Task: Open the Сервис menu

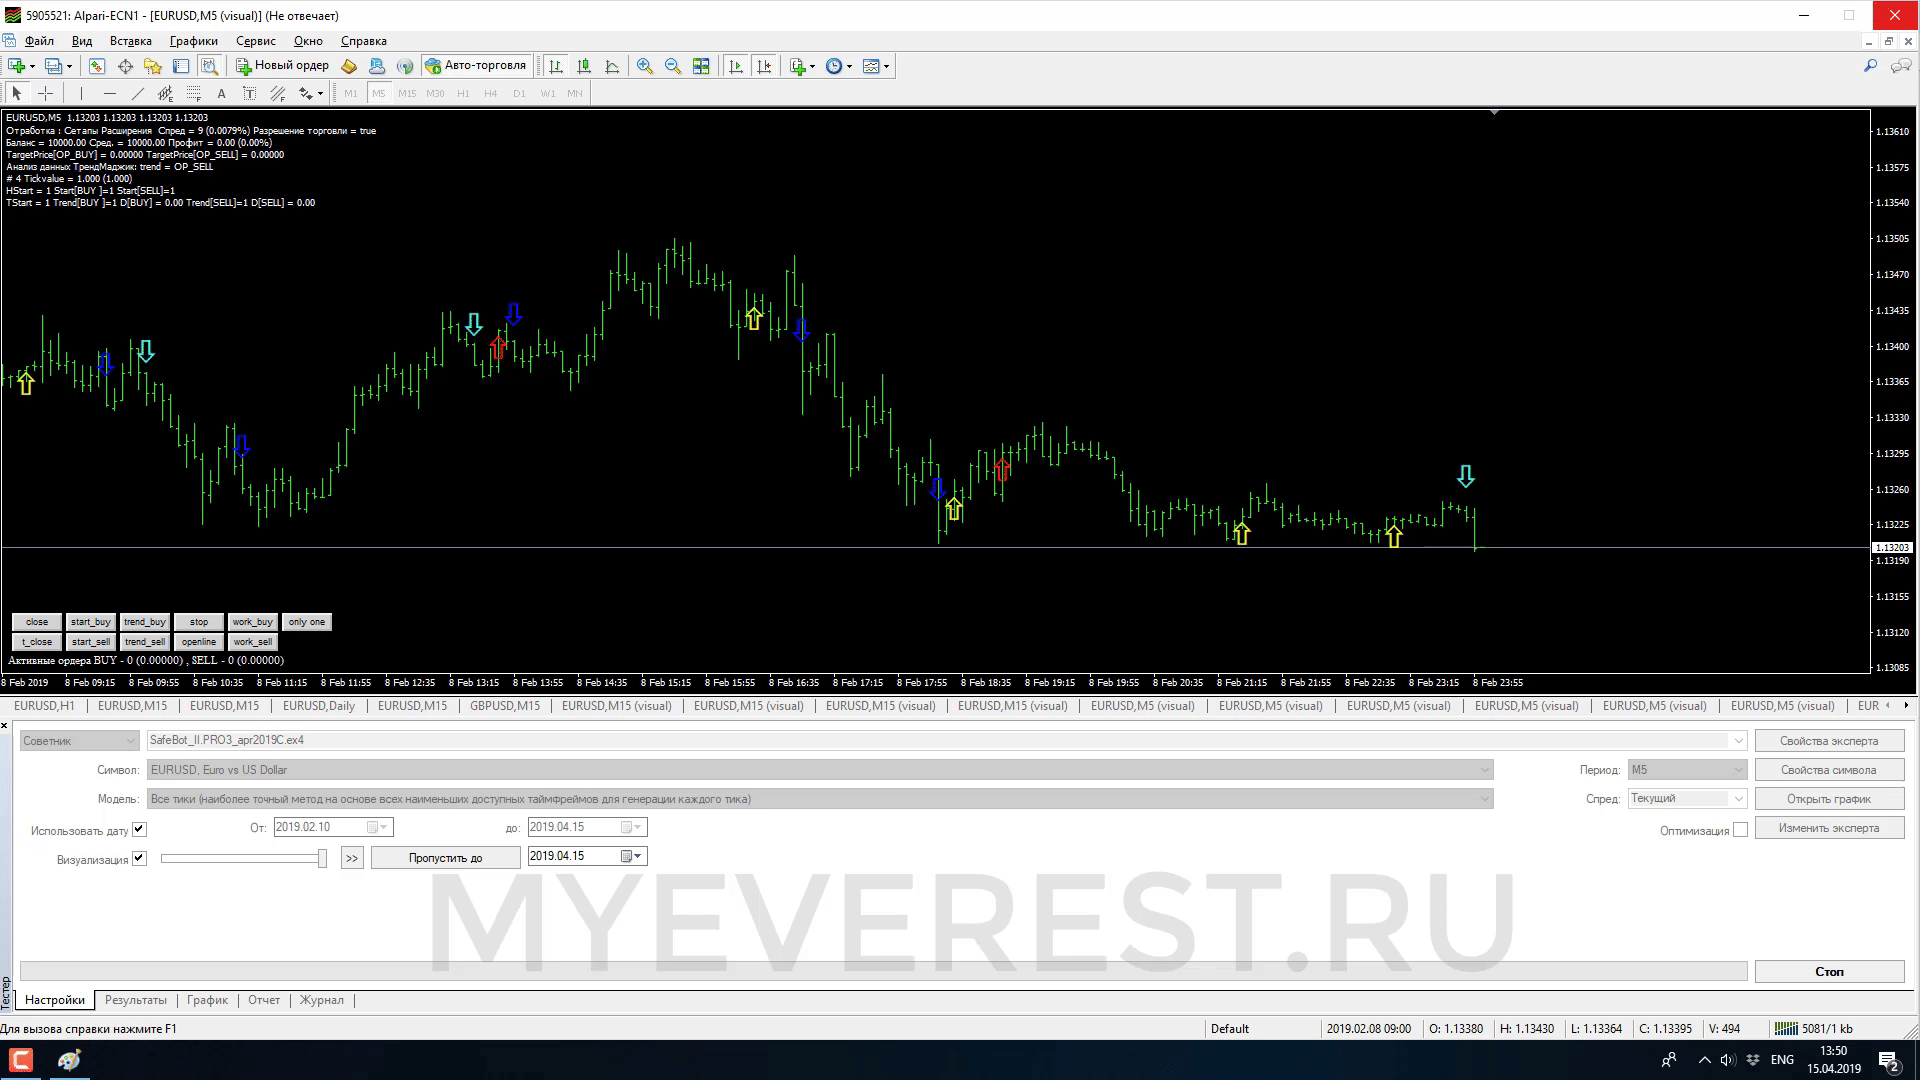Action: 256,41
